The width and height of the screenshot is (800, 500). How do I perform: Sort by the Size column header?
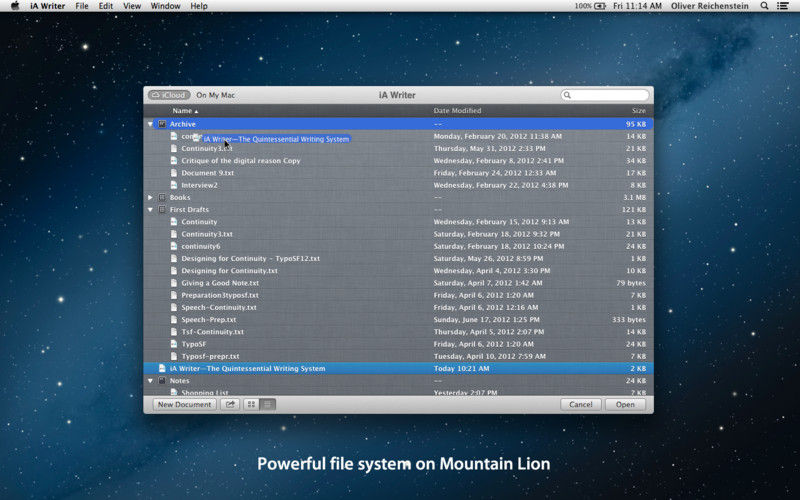638,111
